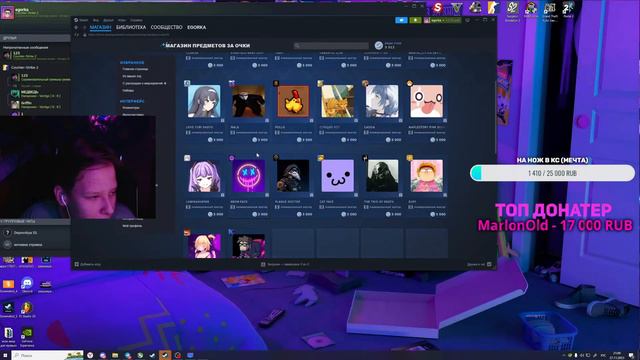The width and height of the screenshot is (640, 360).
Task: Open the Steam menu in the title bar
Action: pyautogui.click(x=83, y=20)
